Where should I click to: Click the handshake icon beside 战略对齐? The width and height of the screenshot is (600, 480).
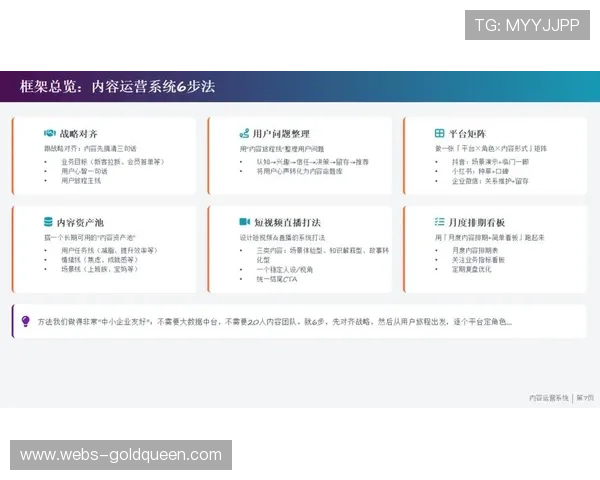point(50,133)
